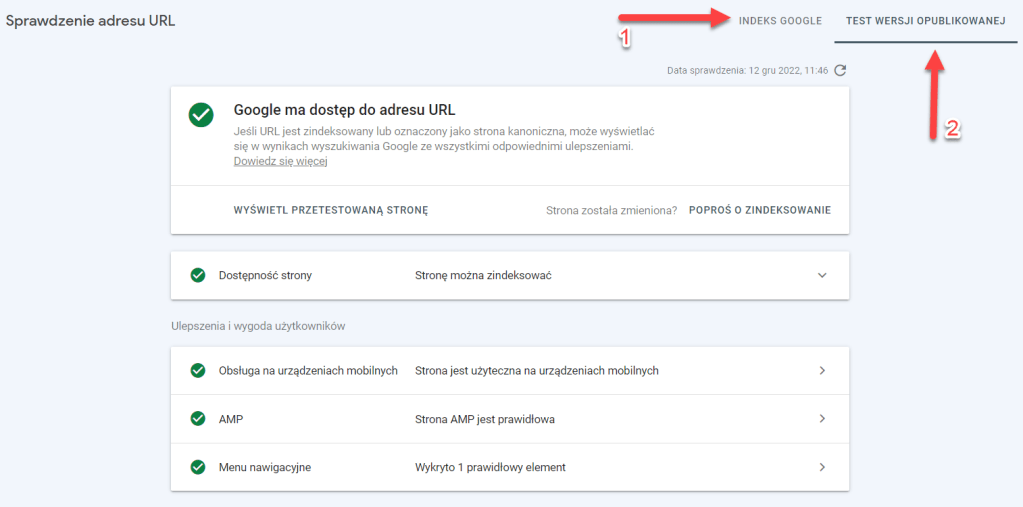Click WYŚWIETL PRZETESTOWANĄ STRONĘ button
The width and height of the screenshot is (1023, 507).
(x=331, y=211)
